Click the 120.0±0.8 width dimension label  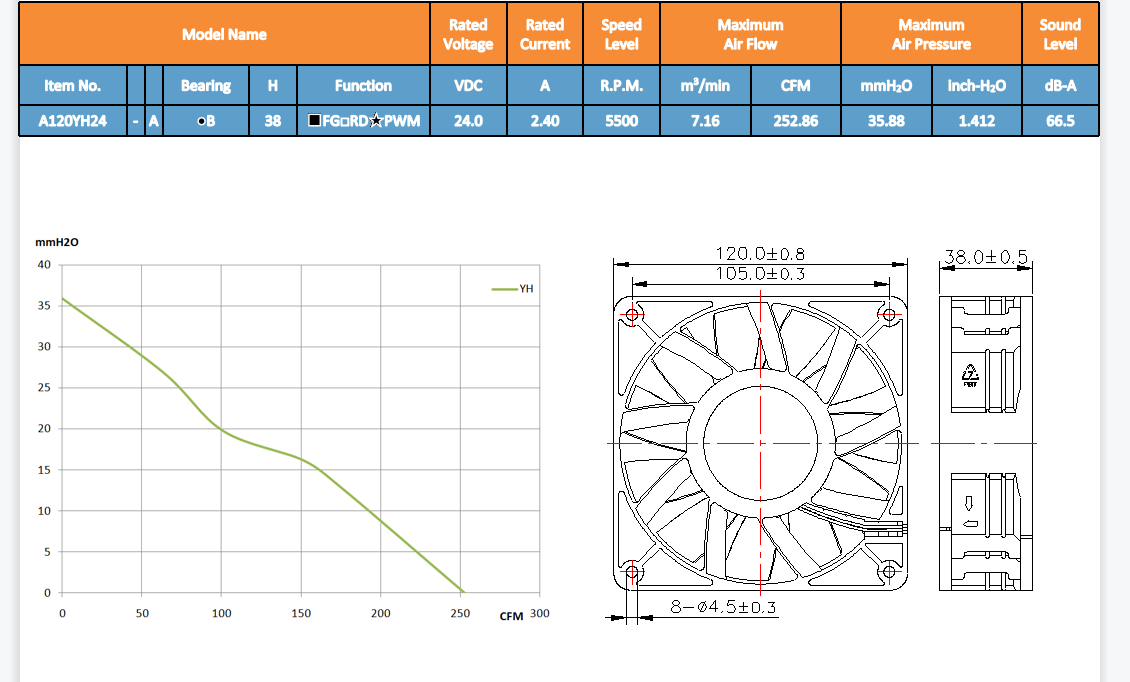[761, 254]
